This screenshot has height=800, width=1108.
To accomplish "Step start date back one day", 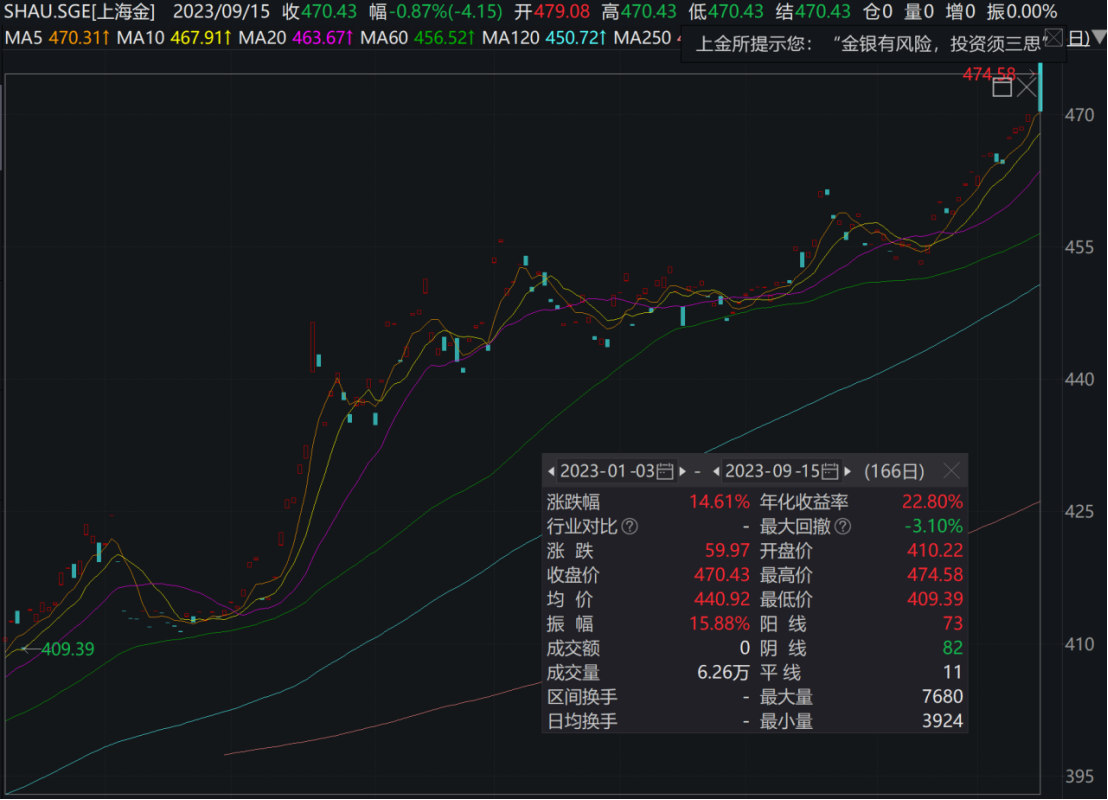I will coord(551,471).
